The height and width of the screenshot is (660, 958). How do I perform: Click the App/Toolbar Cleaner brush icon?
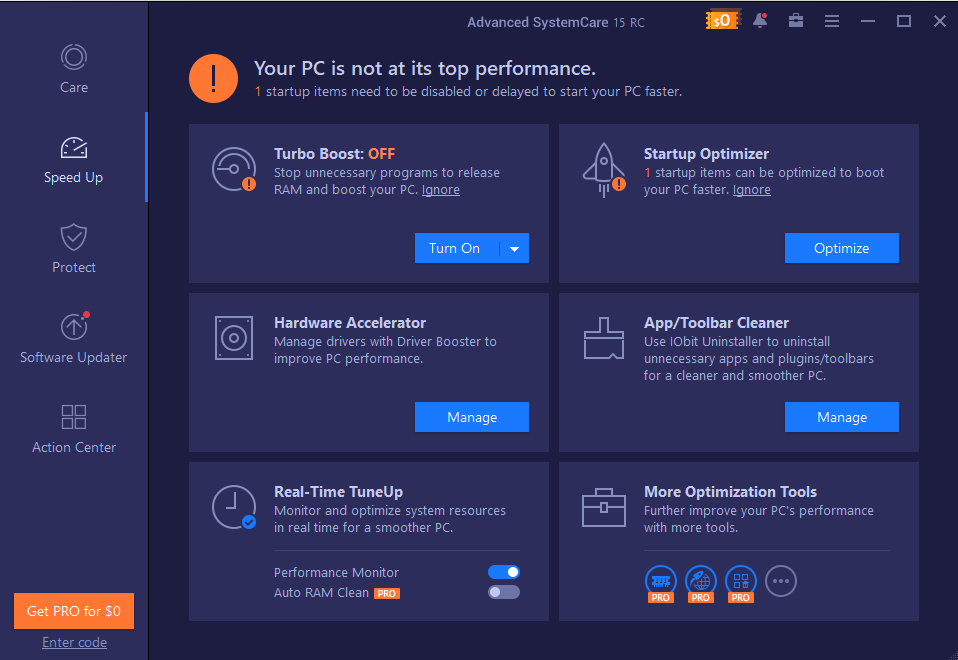pyautogui.click(x=604, y=338)
